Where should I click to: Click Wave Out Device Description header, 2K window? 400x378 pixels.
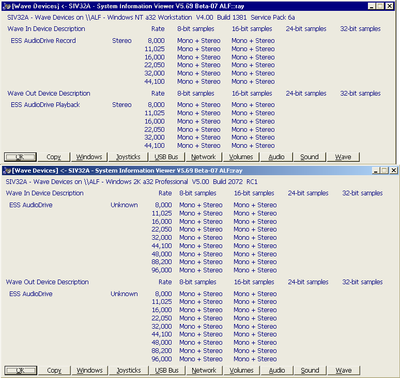tap(47, 282)
